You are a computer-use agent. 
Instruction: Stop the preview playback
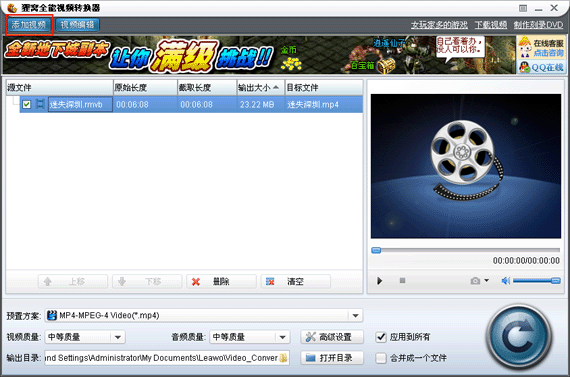(x=402, y=281)
